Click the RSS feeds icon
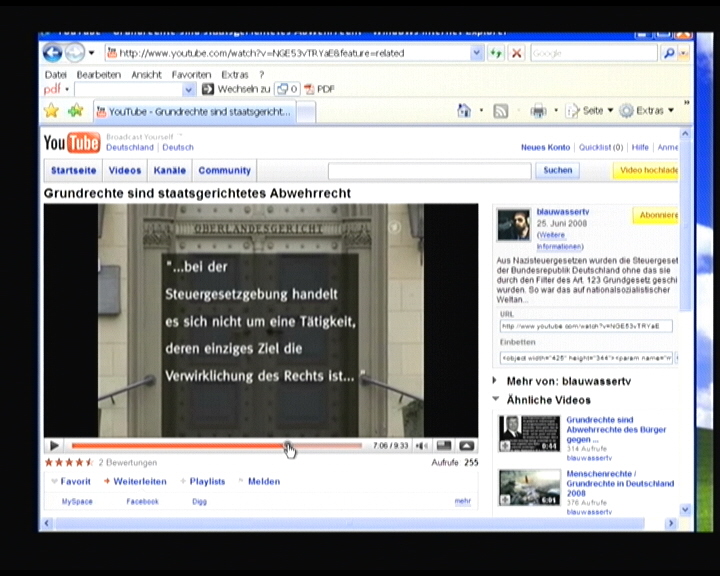Viewport: 720px width, 576px height. (x=501, y=111)
